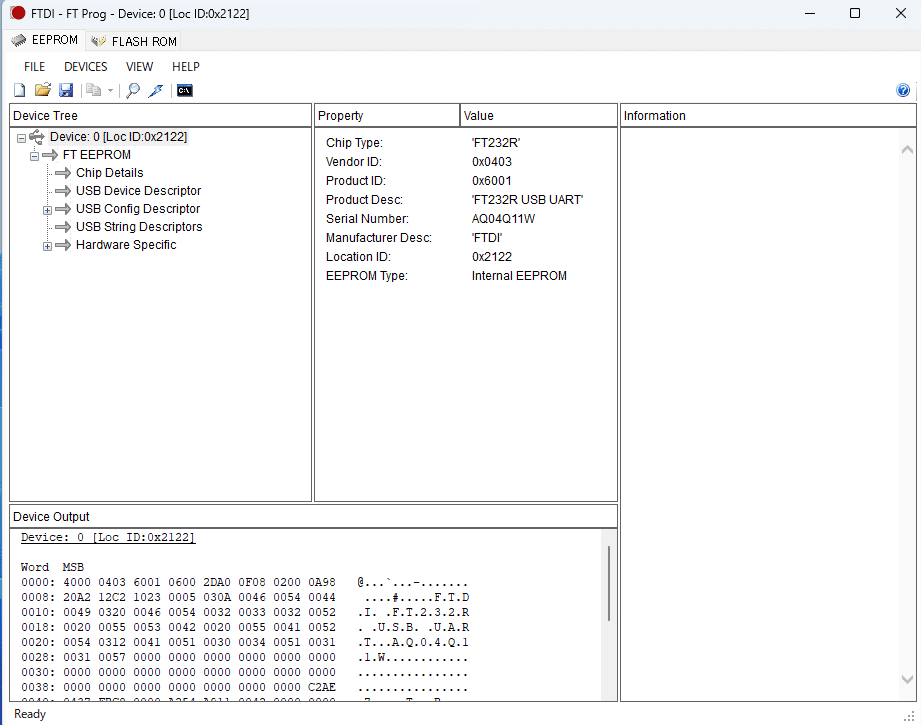This screenshot has width=921, height=725.
Task: Click hex row 0018: in Device Output
Action: 244,627
